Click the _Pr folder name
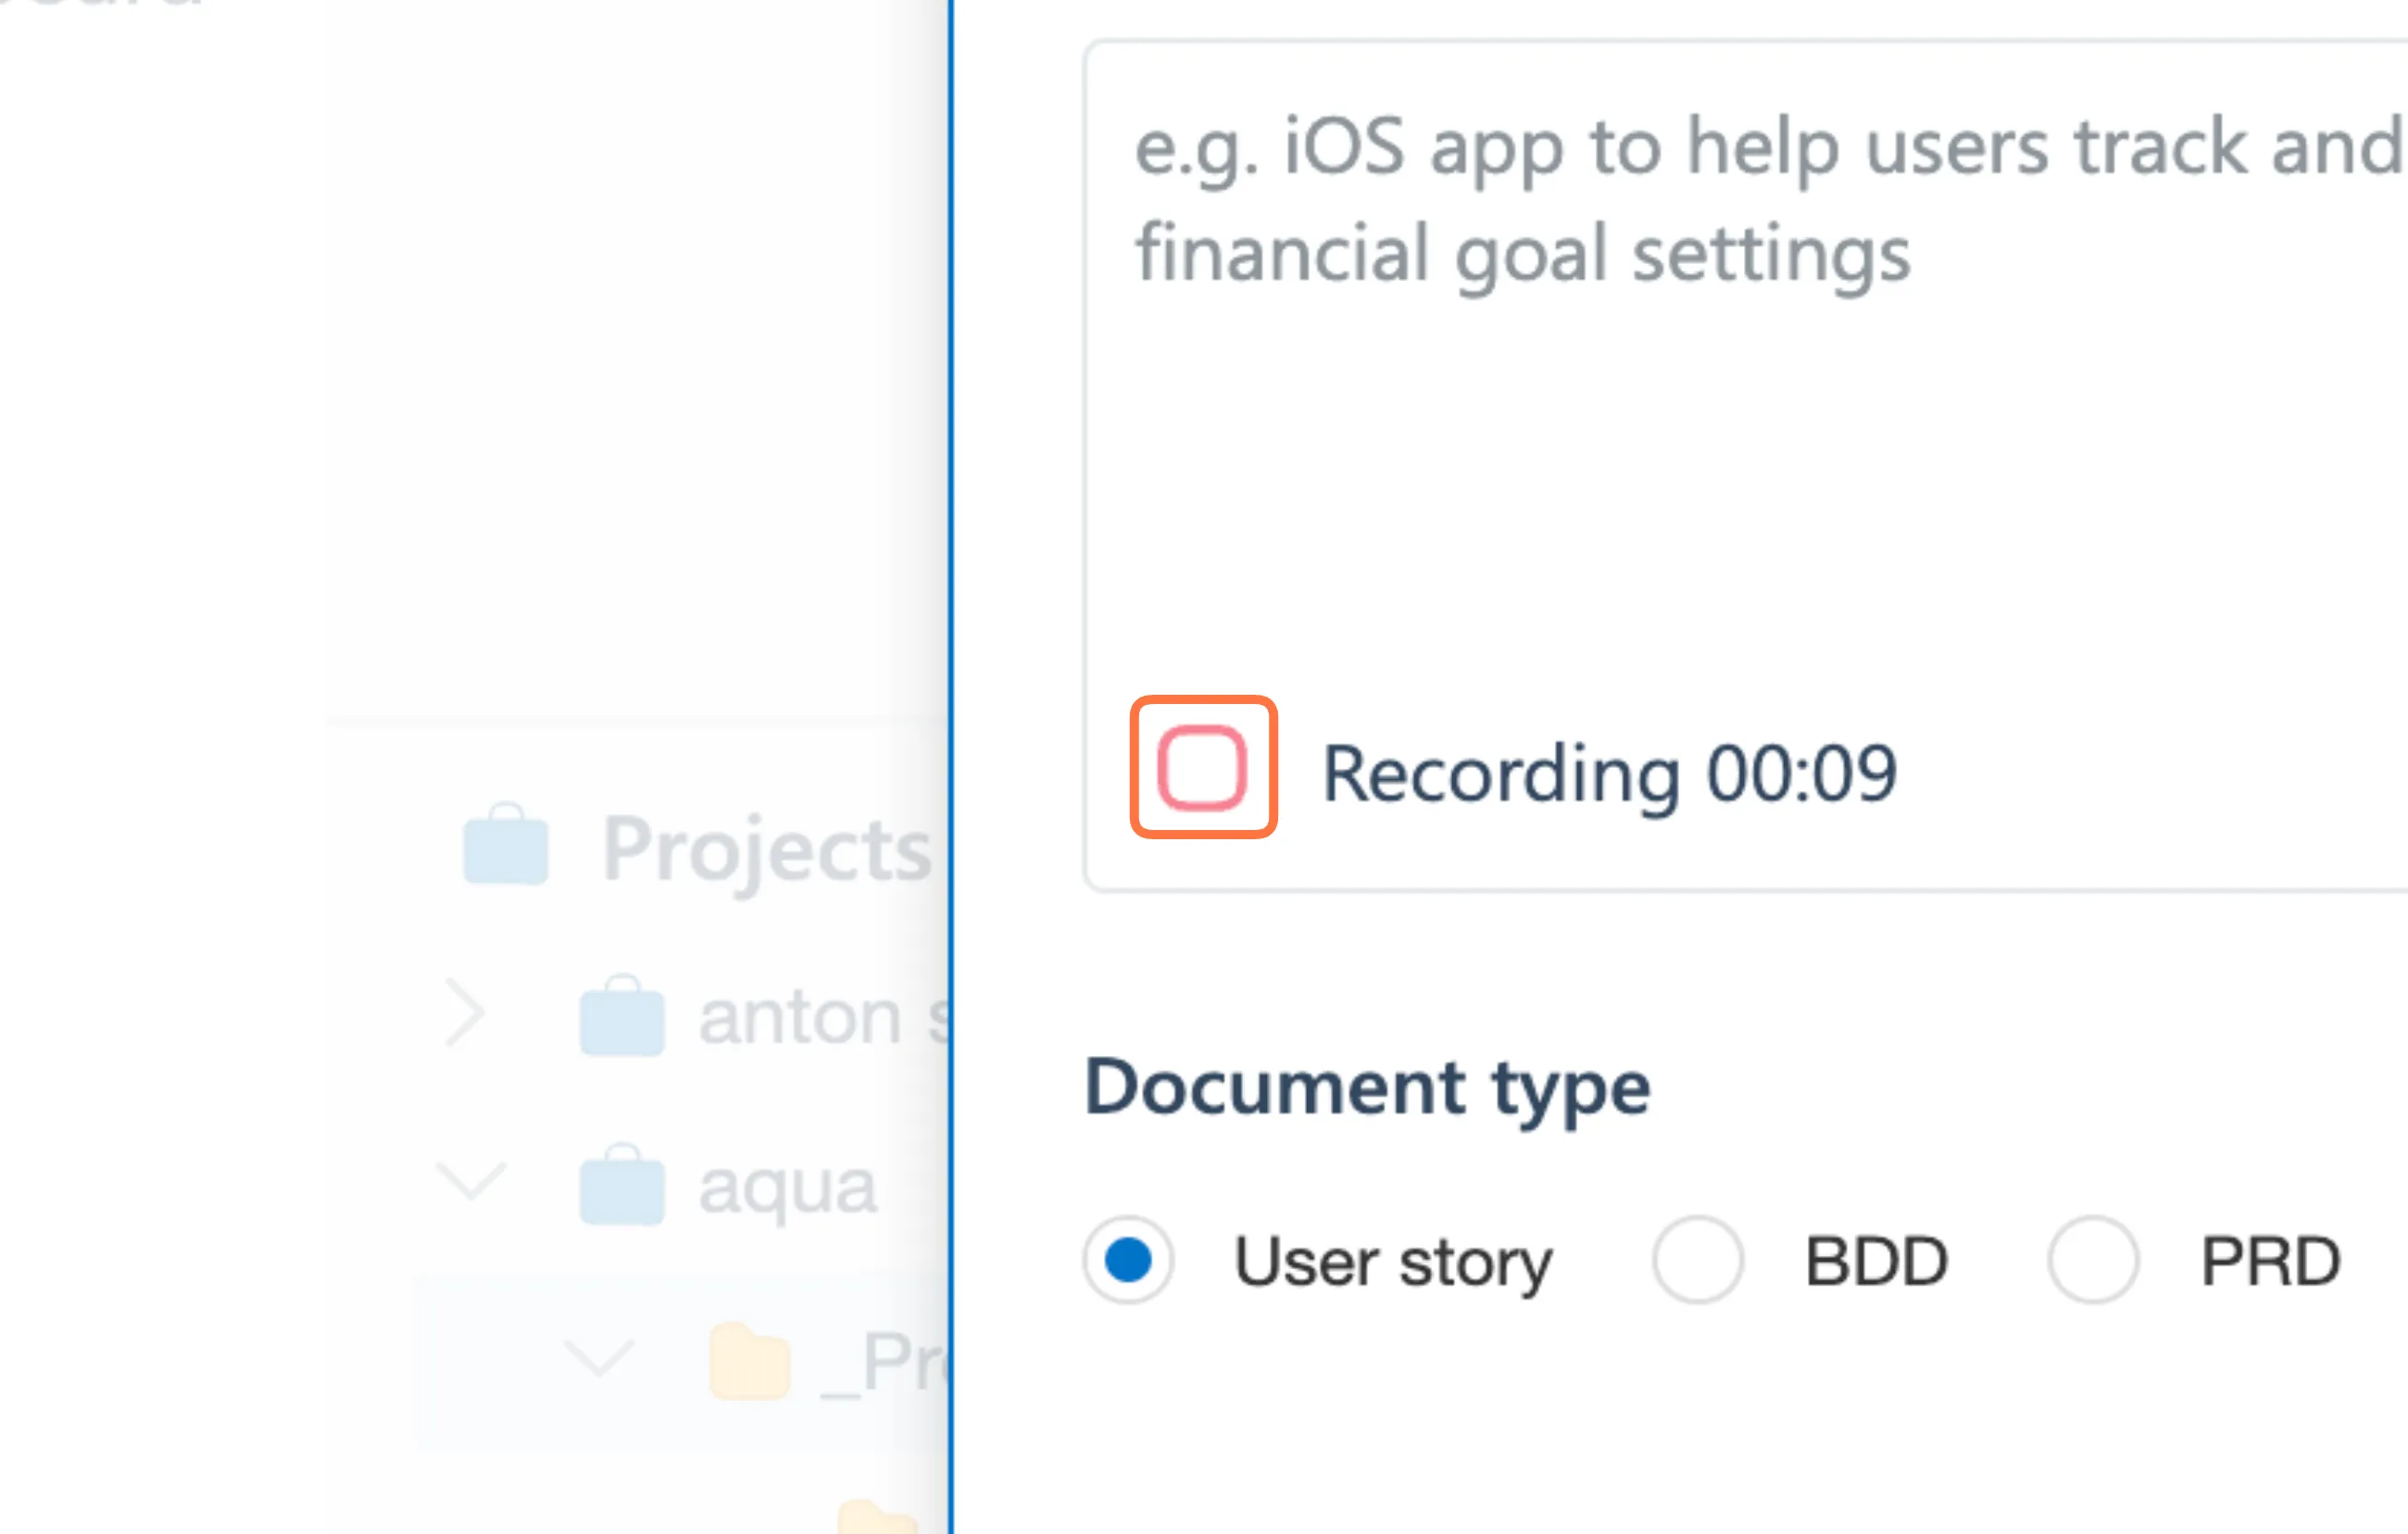Viewport: 2408px width, 1534px height. point(885,1361)
